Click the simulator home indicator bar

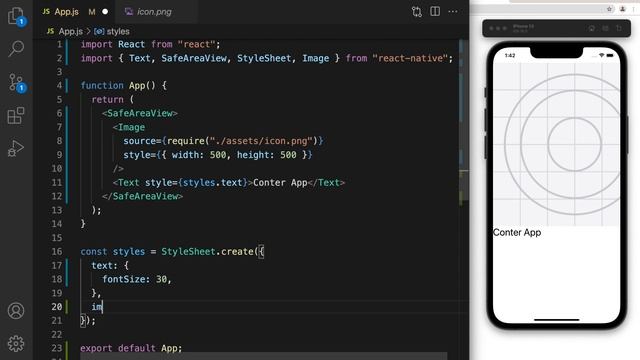[x=556, y=320]
